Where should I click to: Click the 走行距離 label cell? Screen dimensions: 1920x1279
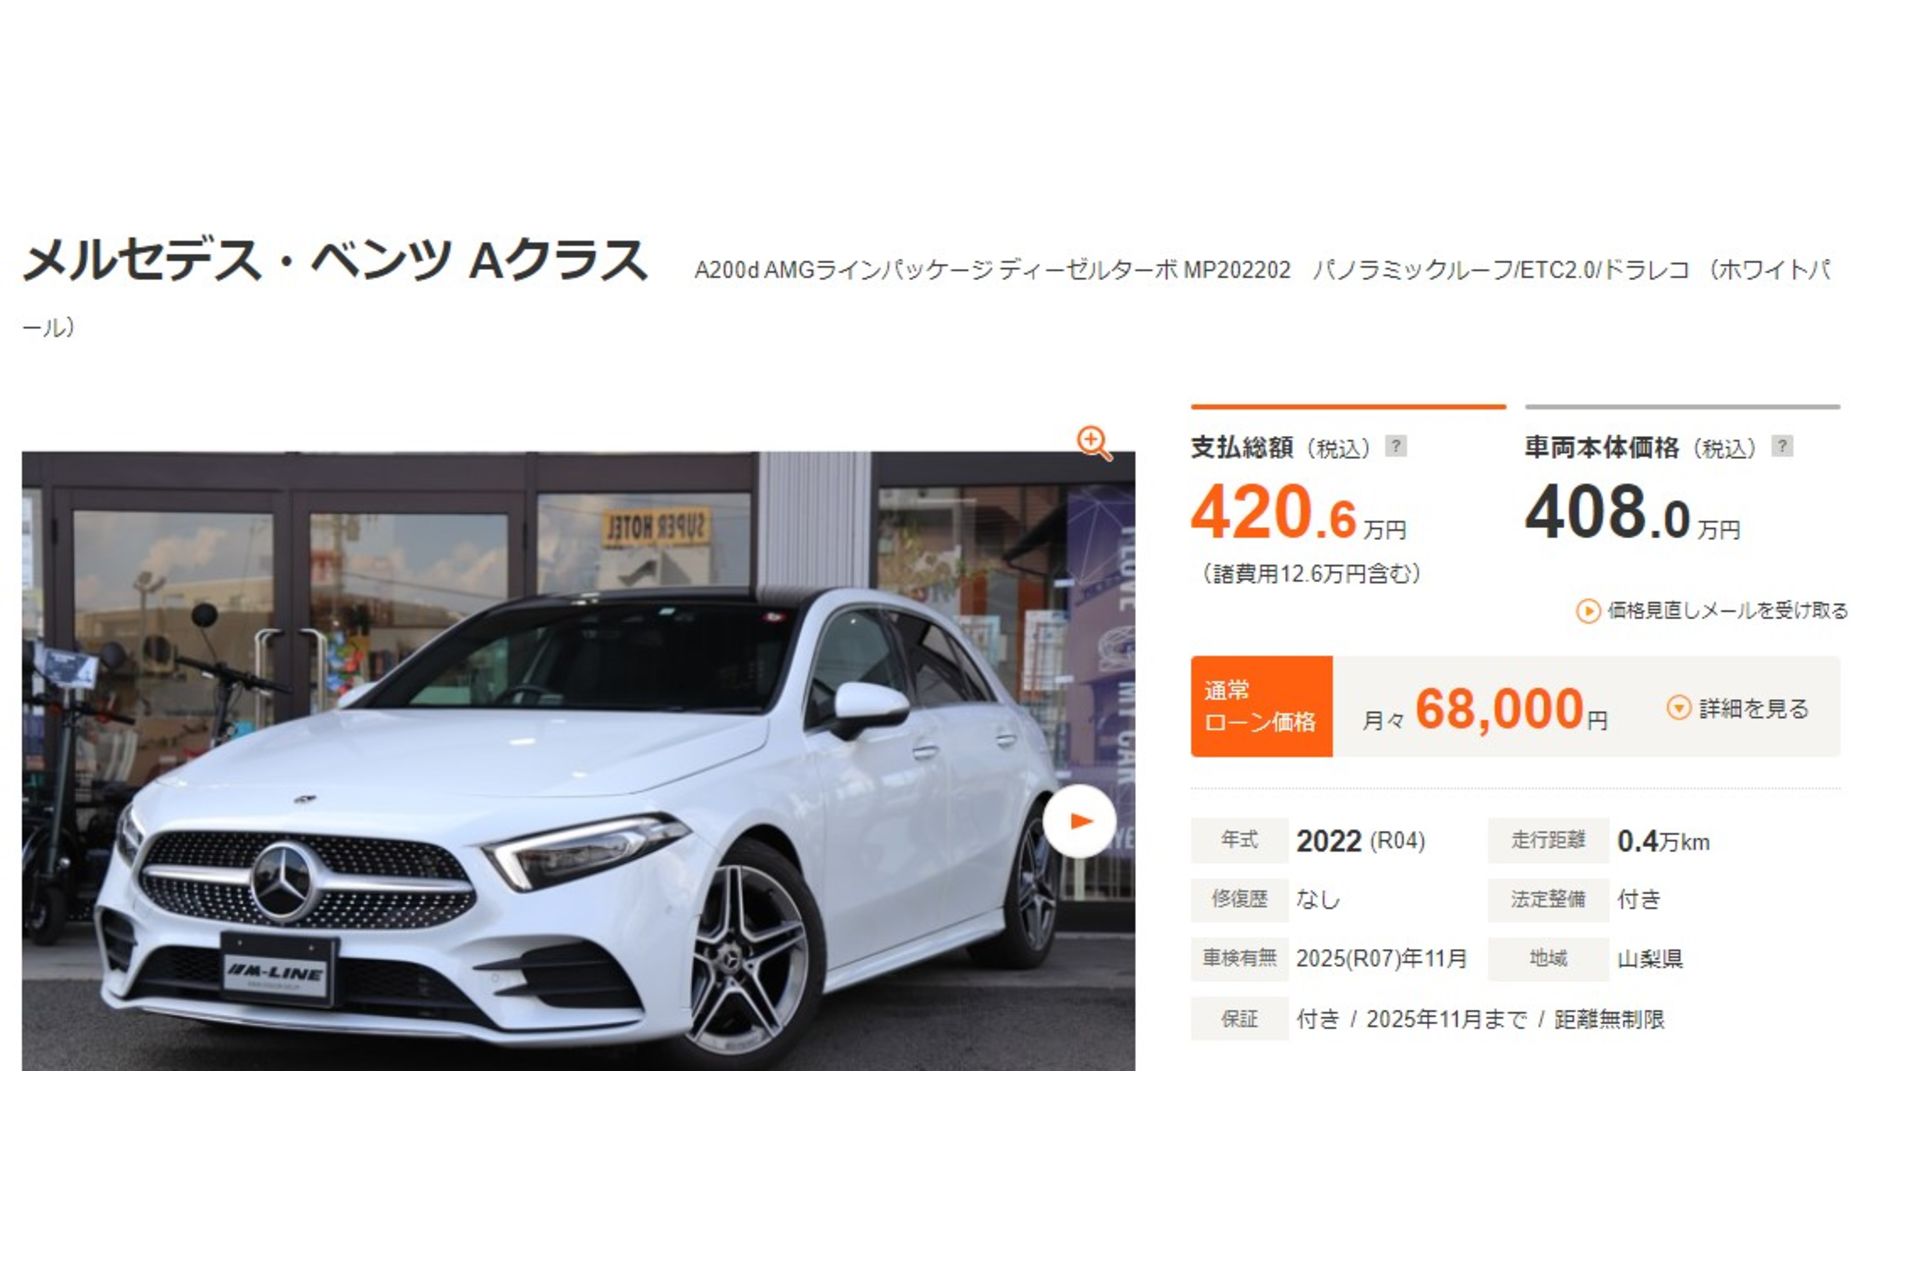(x=1548, y=840)
